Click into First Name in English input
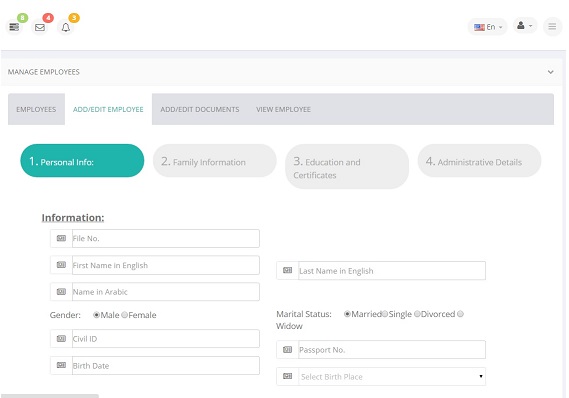 point(166,265)
